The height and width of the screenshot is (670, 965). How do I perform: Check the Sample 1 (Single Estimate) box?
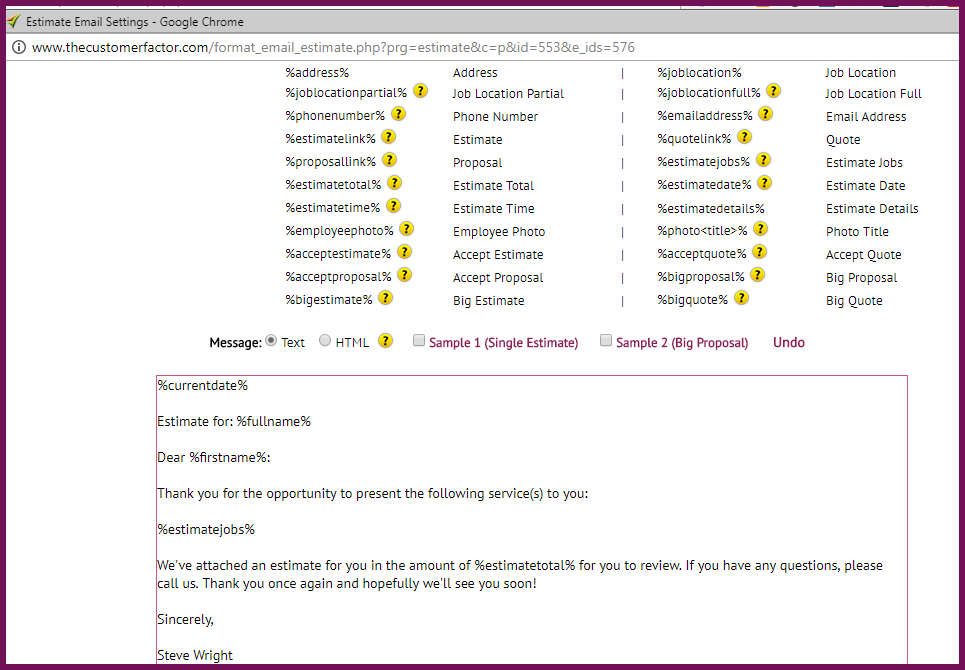coord(418,340)
